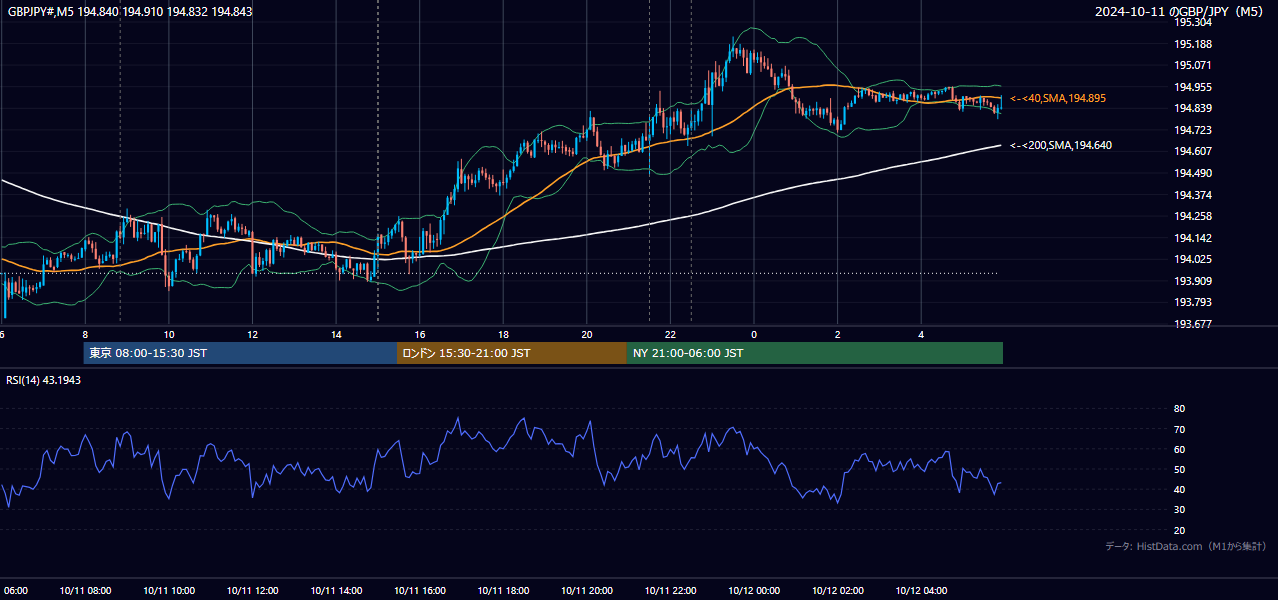Click price axis value 194.490
1278x600 pixels.
tap(1192, 173)
